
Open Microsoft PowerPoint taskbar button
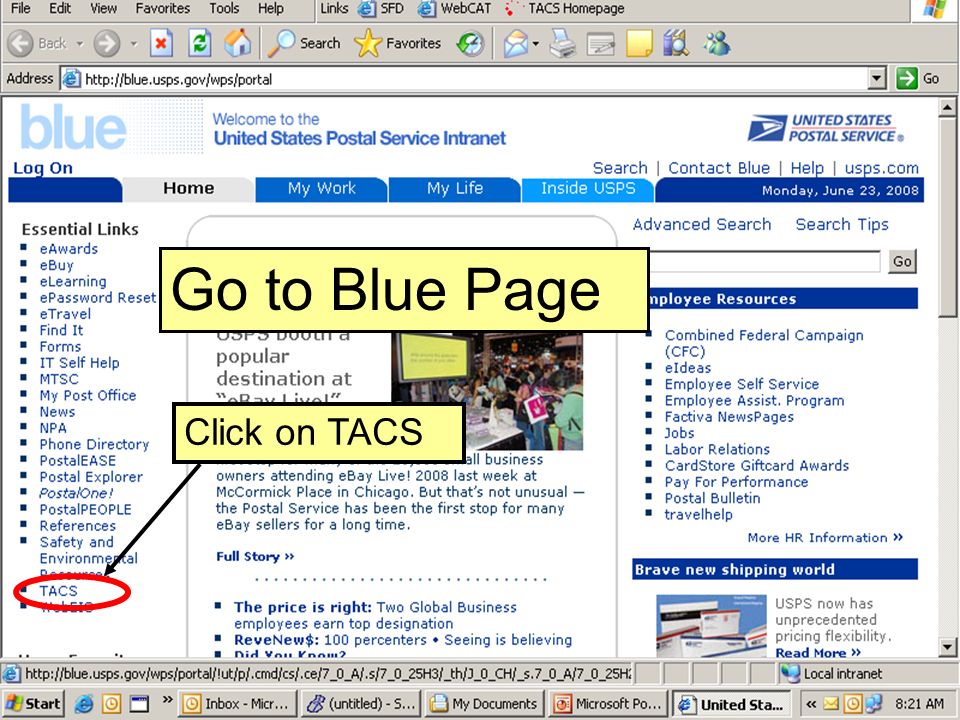click(607, 704)
